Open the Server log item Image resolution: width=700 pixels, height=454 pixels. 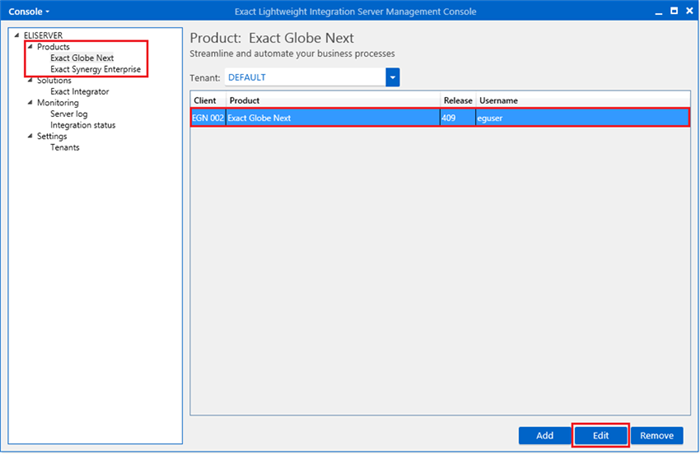click(69, 114)
